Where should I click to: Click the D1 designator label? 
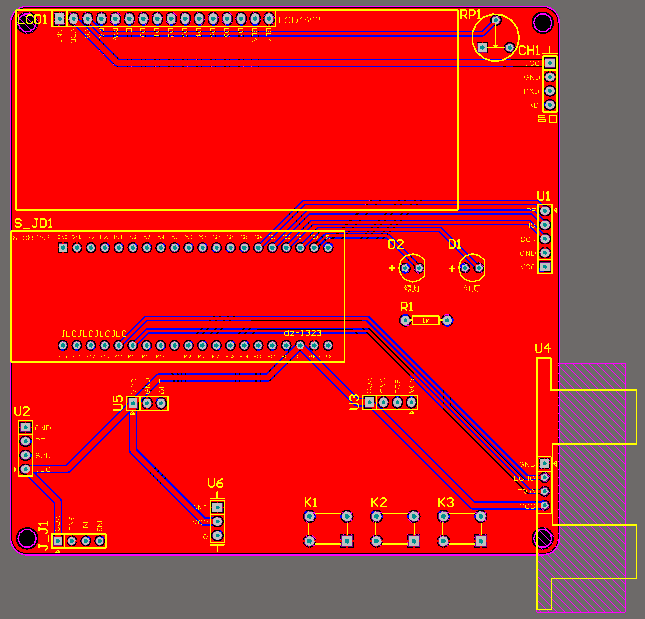pyautogui.click(x=455, y=244)
